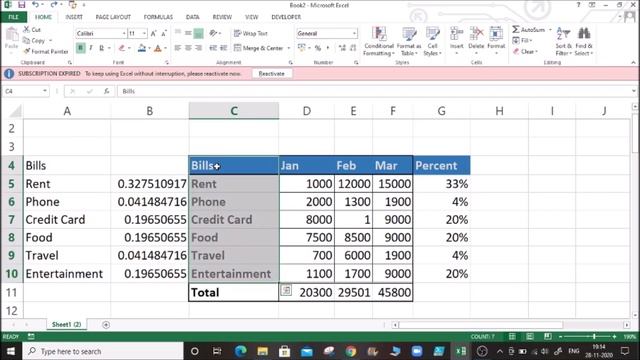Open Conditional Formatting
Viewport: 640px width, 360px height.
(x=379, y=41)
